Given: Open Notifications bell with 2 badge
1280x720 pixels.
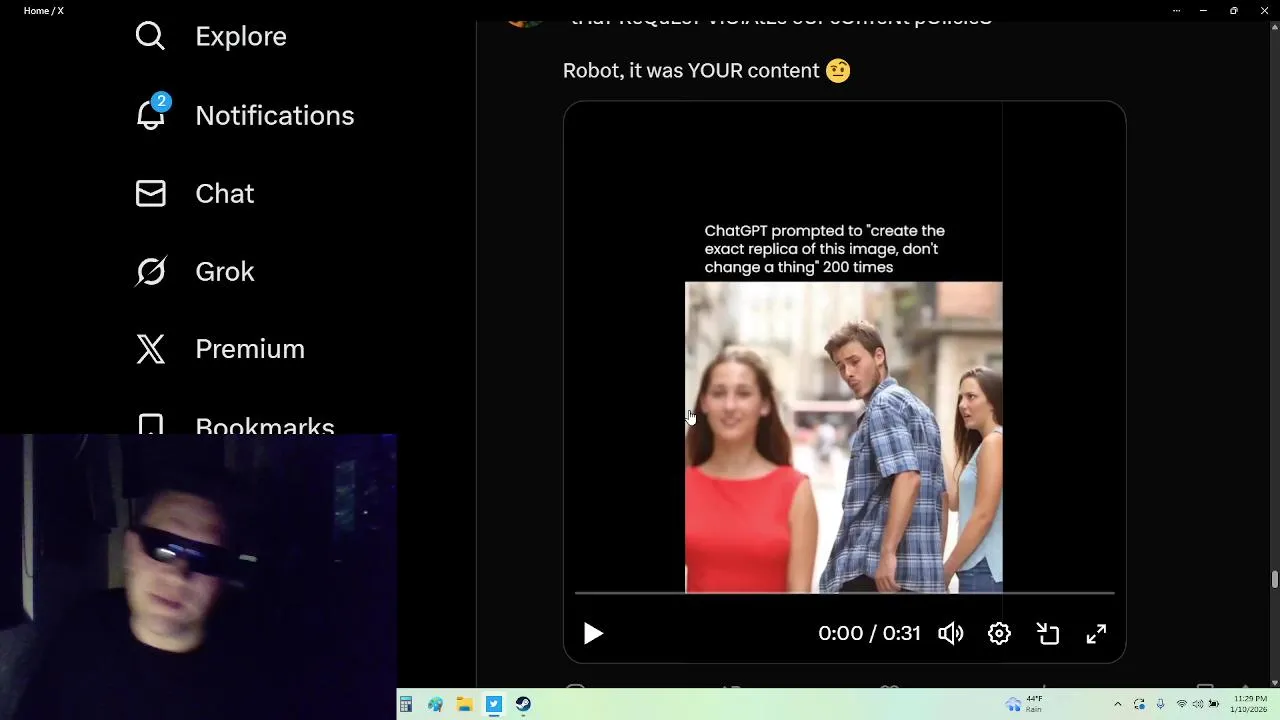Looking at the screenshot, I should (152, 113).
